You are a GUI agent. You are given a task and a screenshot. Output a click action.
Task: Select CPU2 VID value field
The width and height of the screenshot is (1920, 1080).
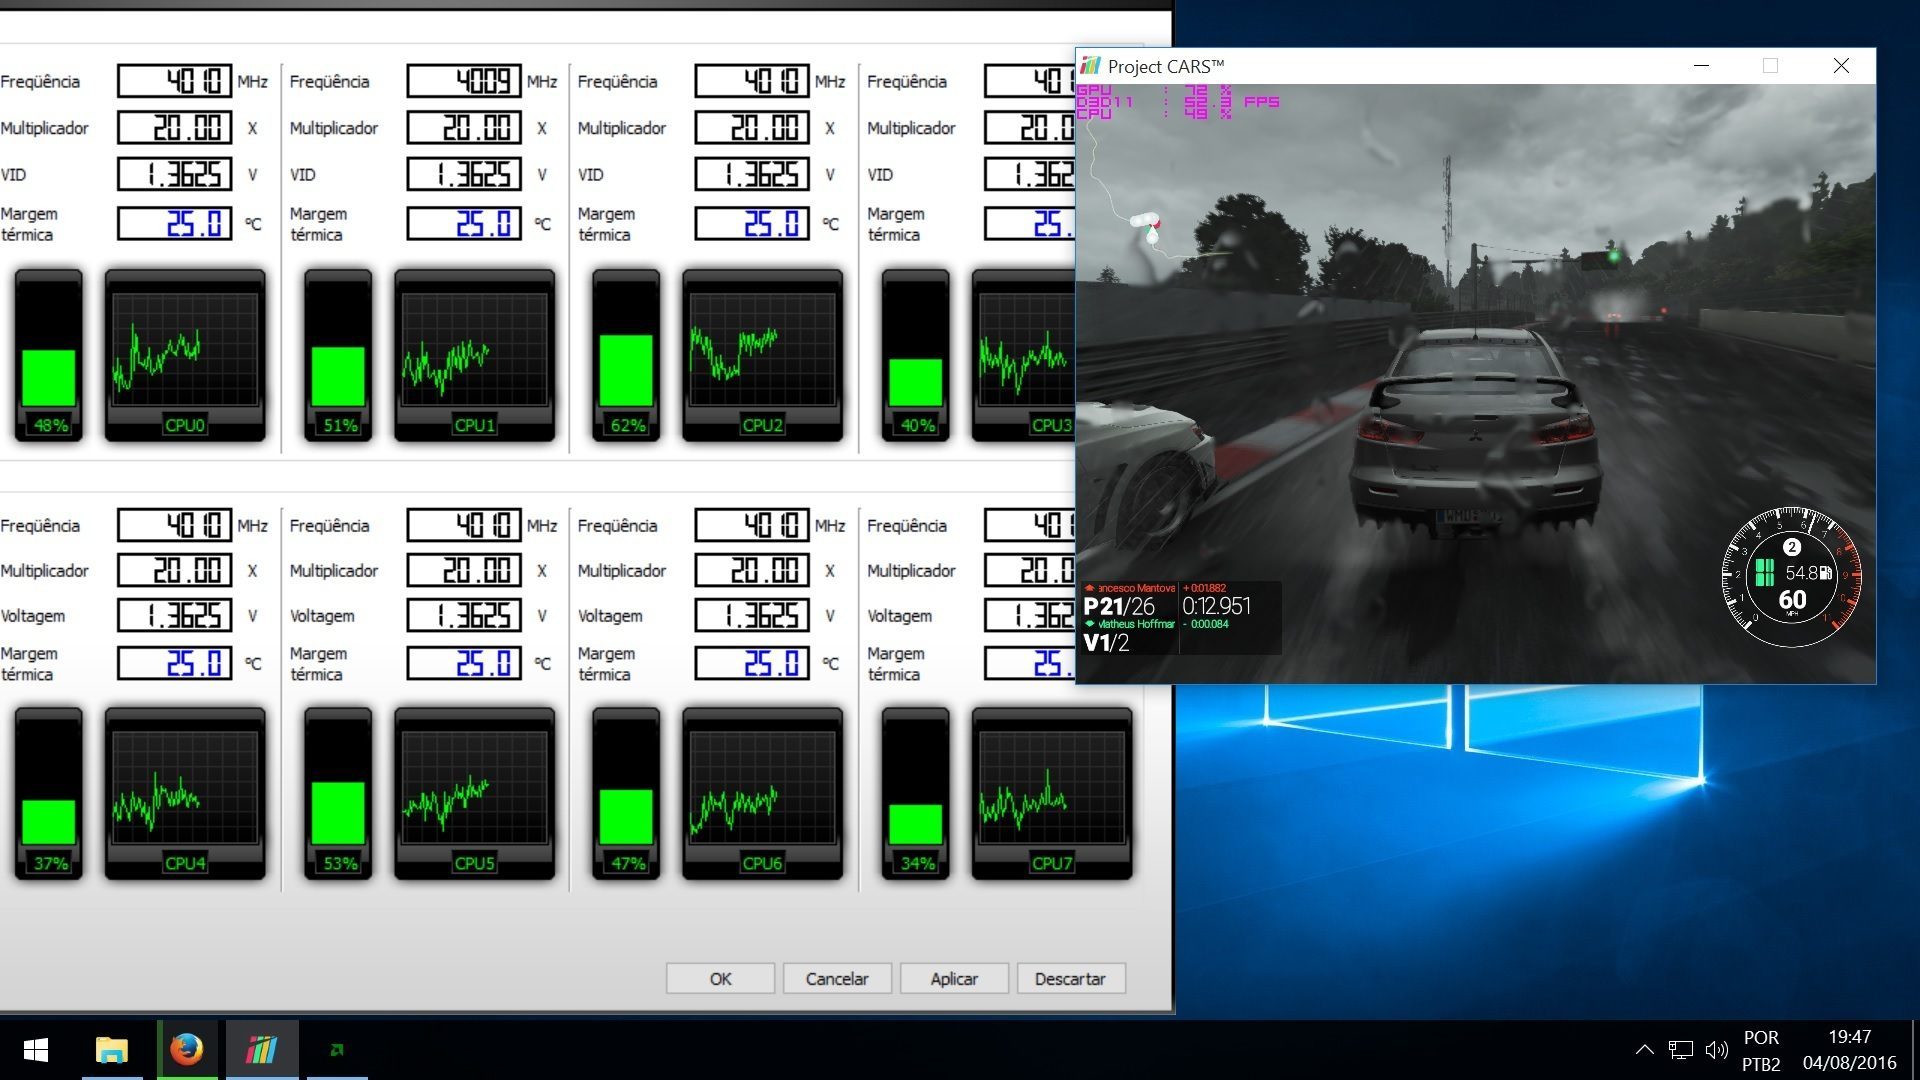point(752,175)
